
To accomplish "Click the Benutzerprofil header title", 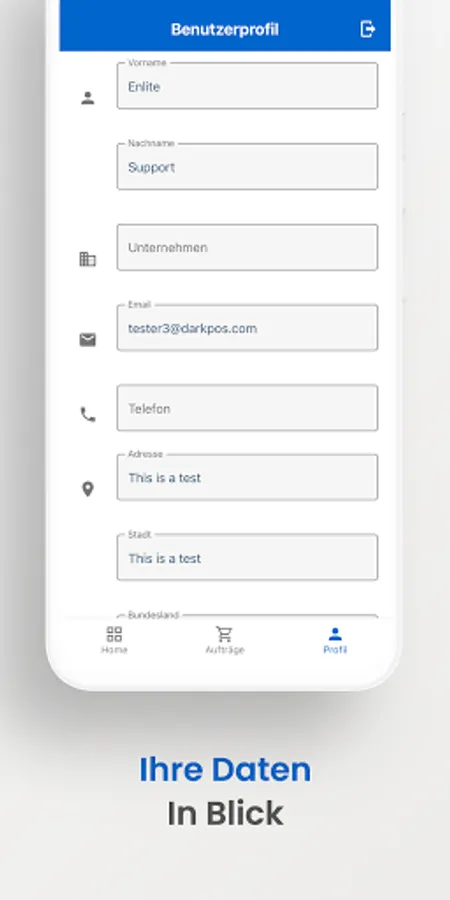I will coord(224,29).
